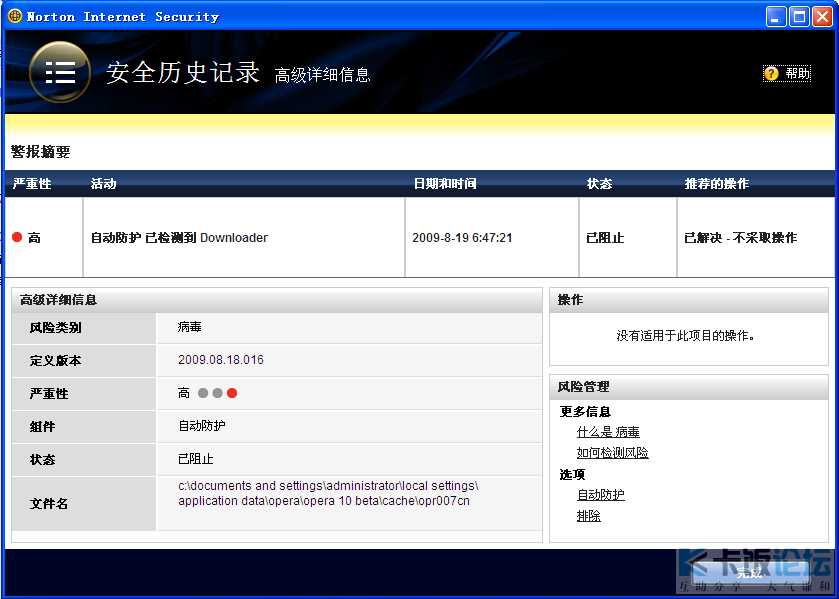Click the 没有适用于此项目的操作 message
Viewport: 839px width, 599px height.
click(x=685, y=336)
